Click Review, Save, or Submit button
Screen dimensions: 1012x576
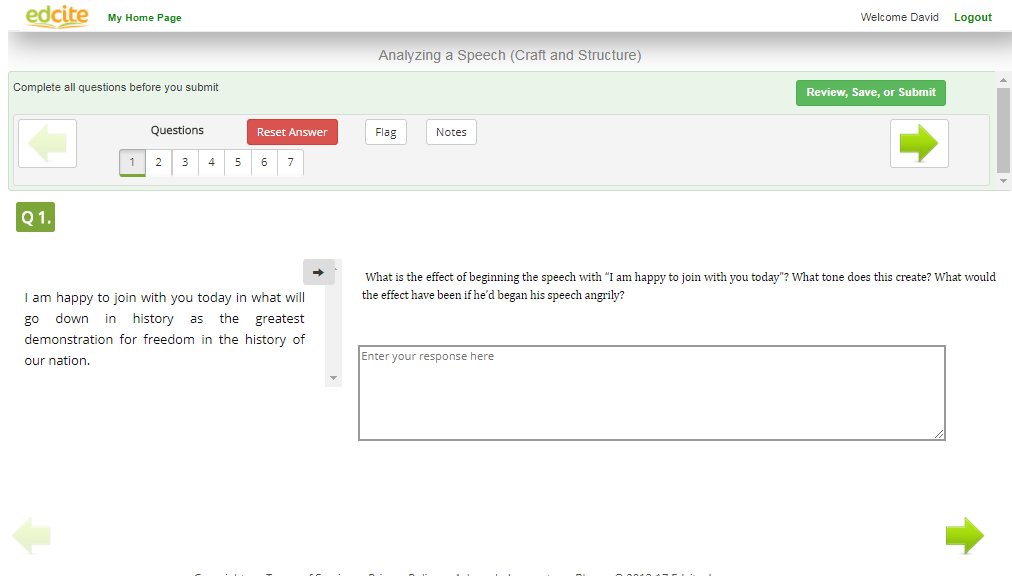(x=871, y=92)
